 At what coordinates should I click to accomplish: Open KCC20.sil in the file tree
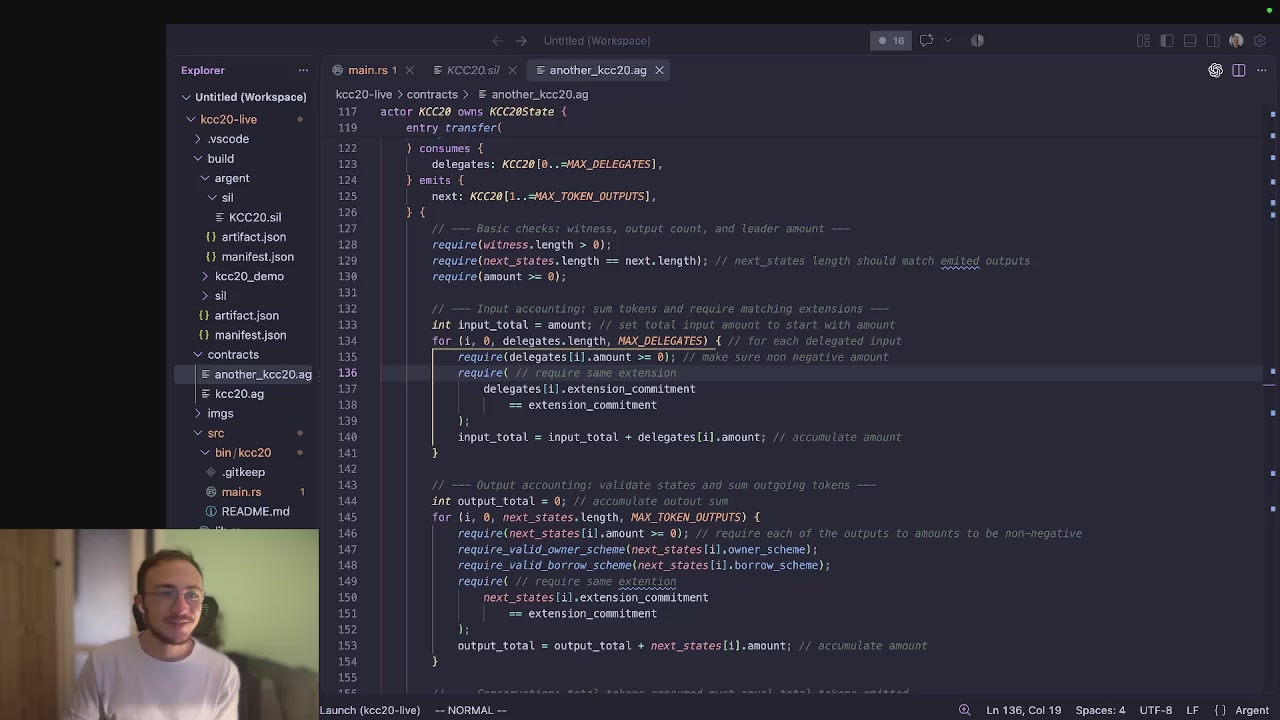[x=254, y=217]
